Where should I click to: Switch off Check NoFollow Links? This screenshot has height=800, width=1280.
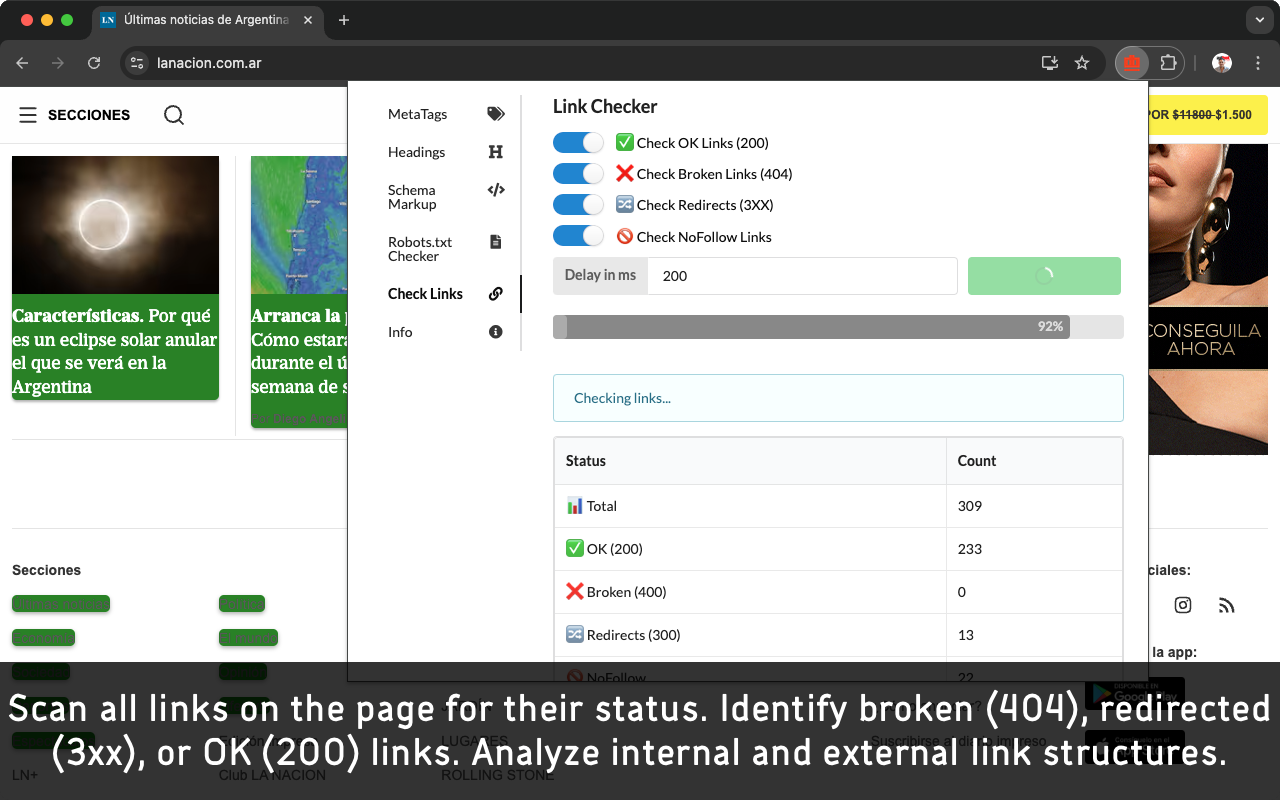pos(578,237)
